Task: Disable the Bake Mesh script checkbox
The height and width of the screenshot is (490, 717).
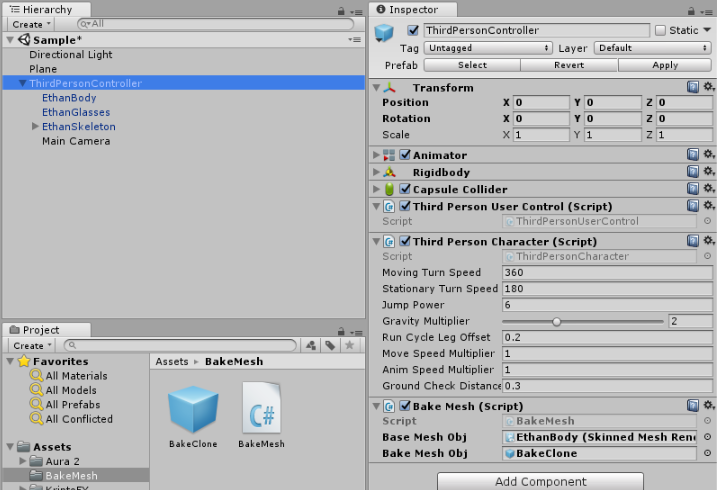Action: (405, 405)
